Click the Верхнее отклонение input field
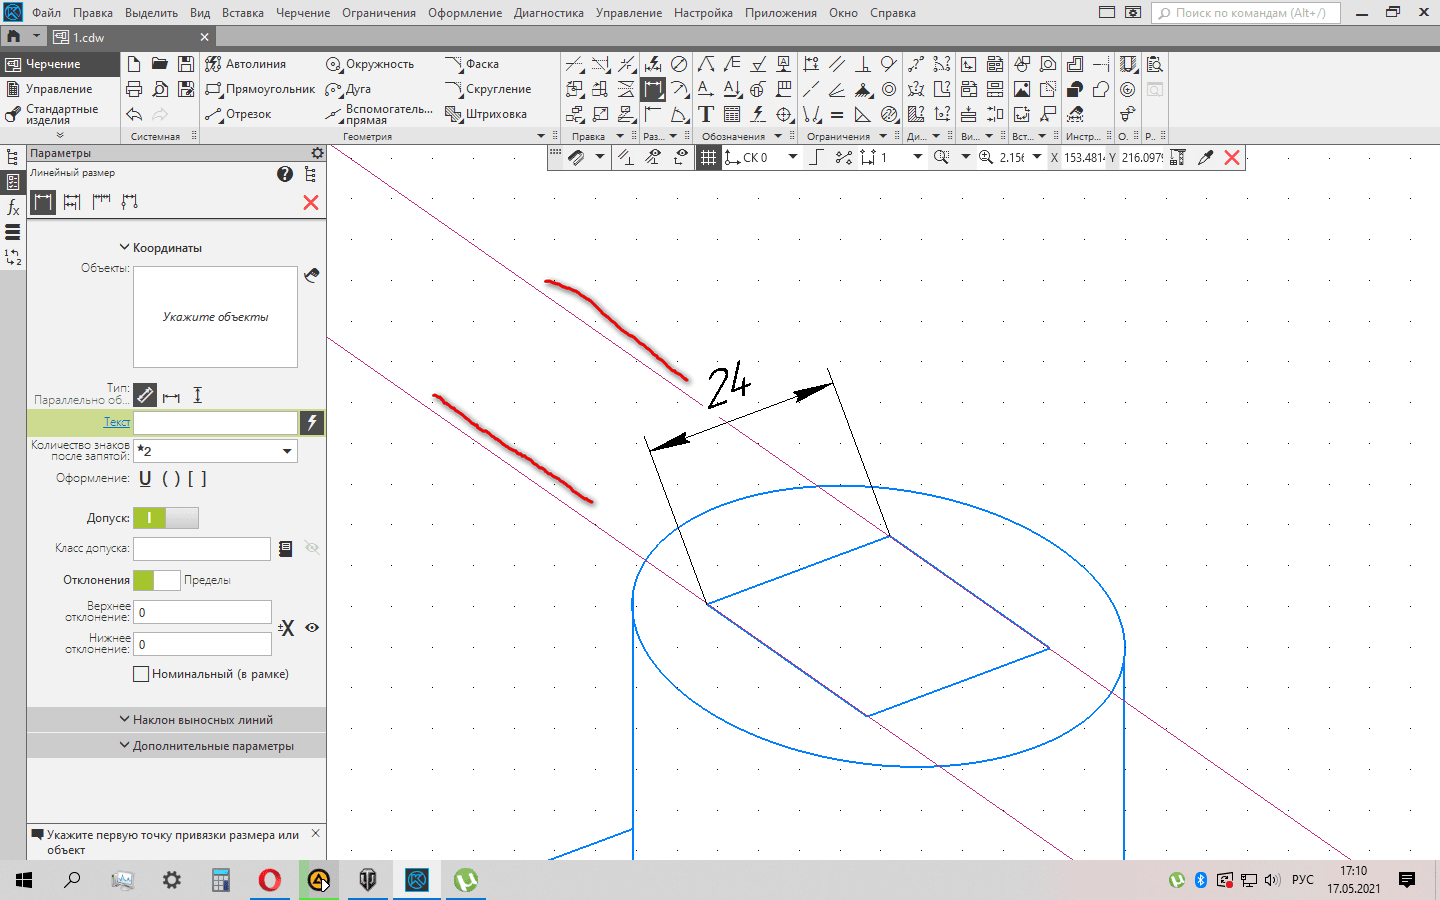The width and height of the screenshot is (1440, 900). pyautogui.click(x=203, y=612)
